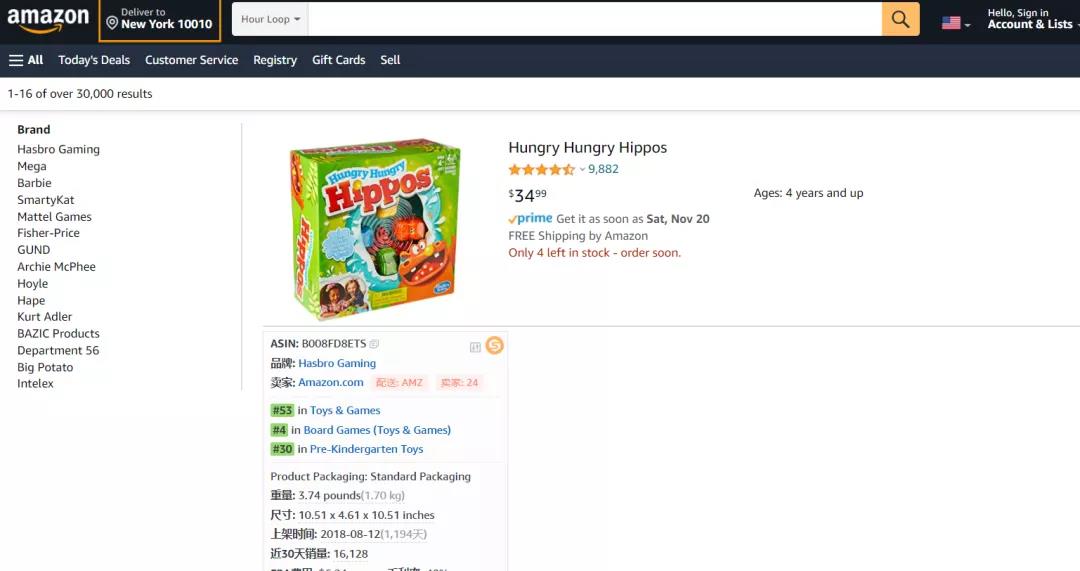The image size is (1080, 571).
Task: Click the orange search magnifier button
Action: point(900,19)
